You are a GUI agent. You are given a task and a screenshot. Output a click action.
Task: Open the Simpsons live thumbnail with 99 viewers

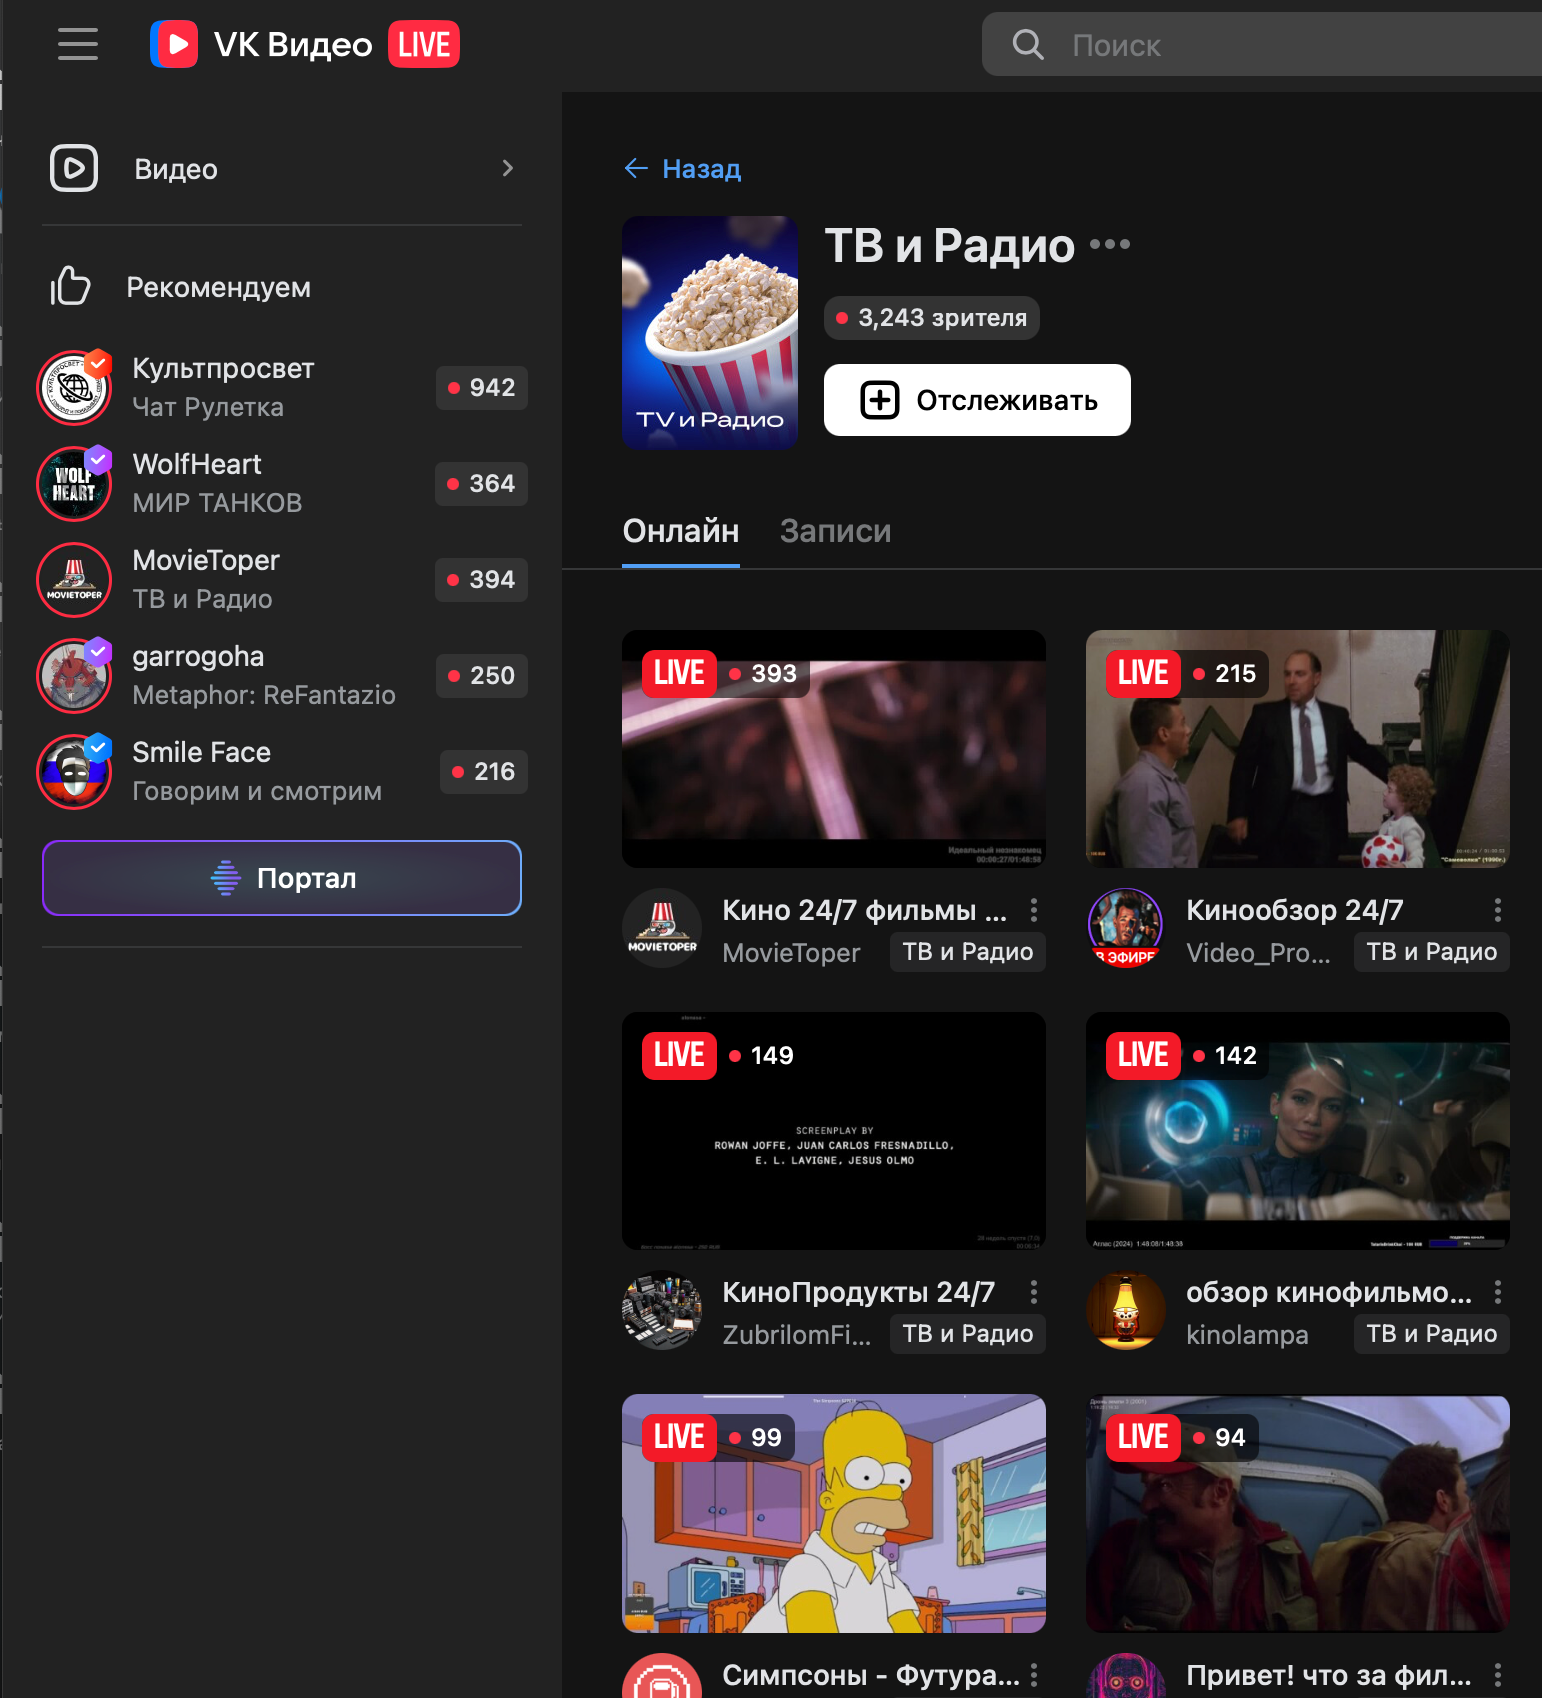(834, 1513)
